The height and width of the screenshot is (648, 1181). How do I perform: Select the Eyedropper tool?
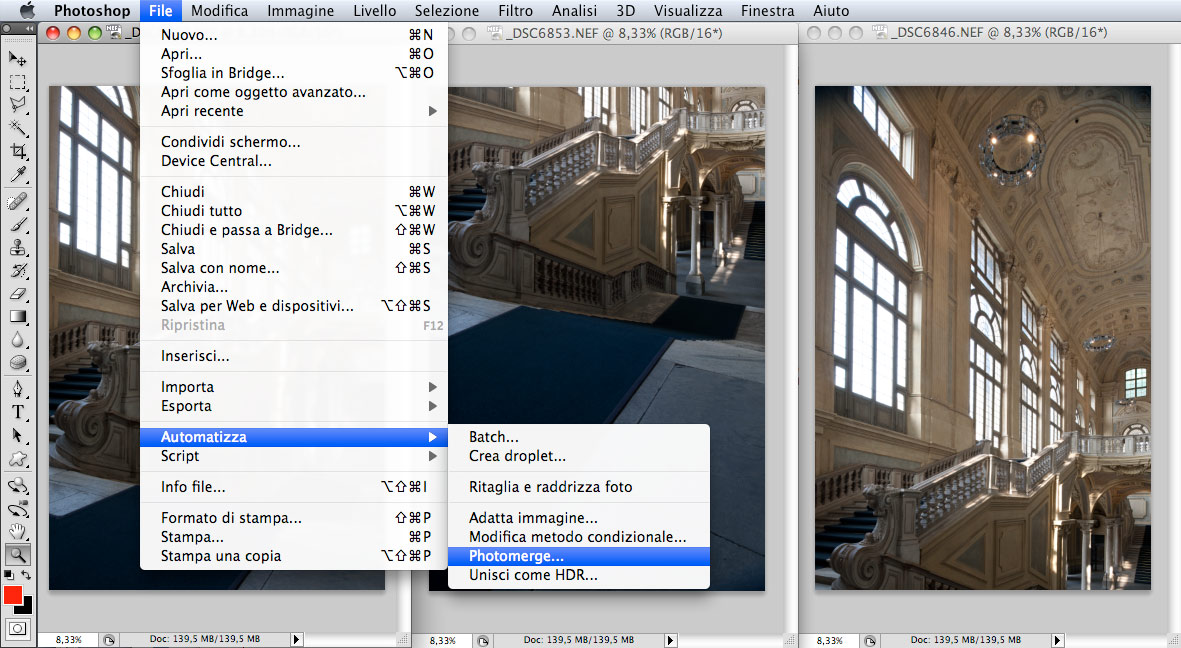(x=17, y=175)
